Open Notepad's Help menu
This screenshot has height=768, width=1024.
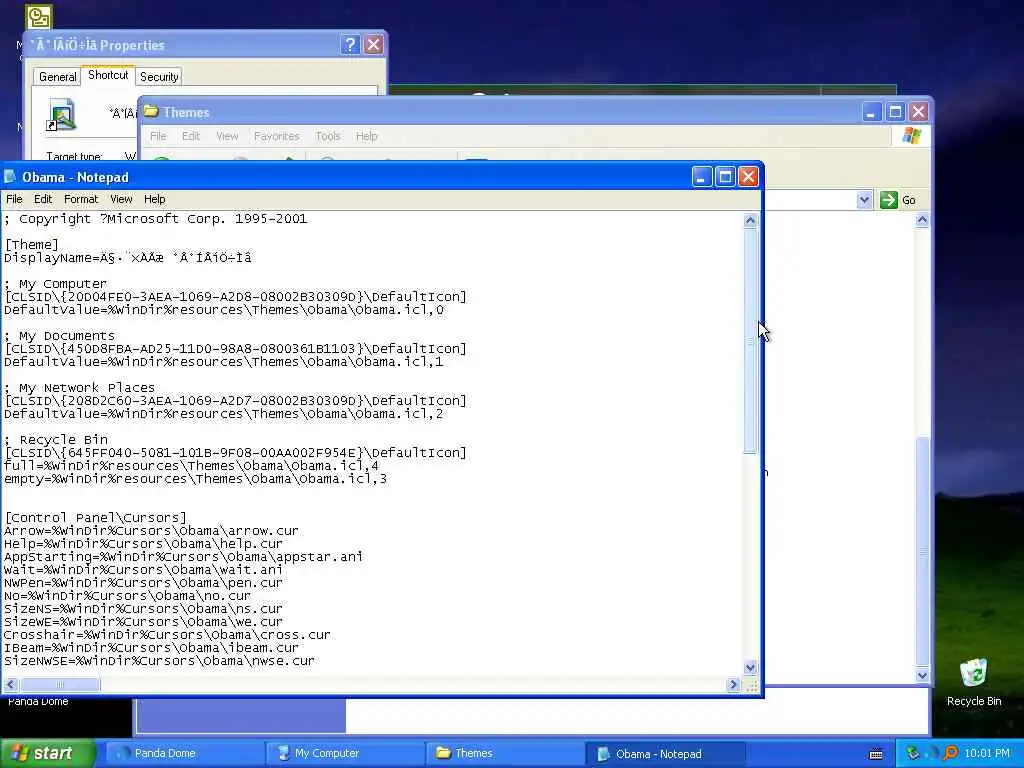coord(155,199)
